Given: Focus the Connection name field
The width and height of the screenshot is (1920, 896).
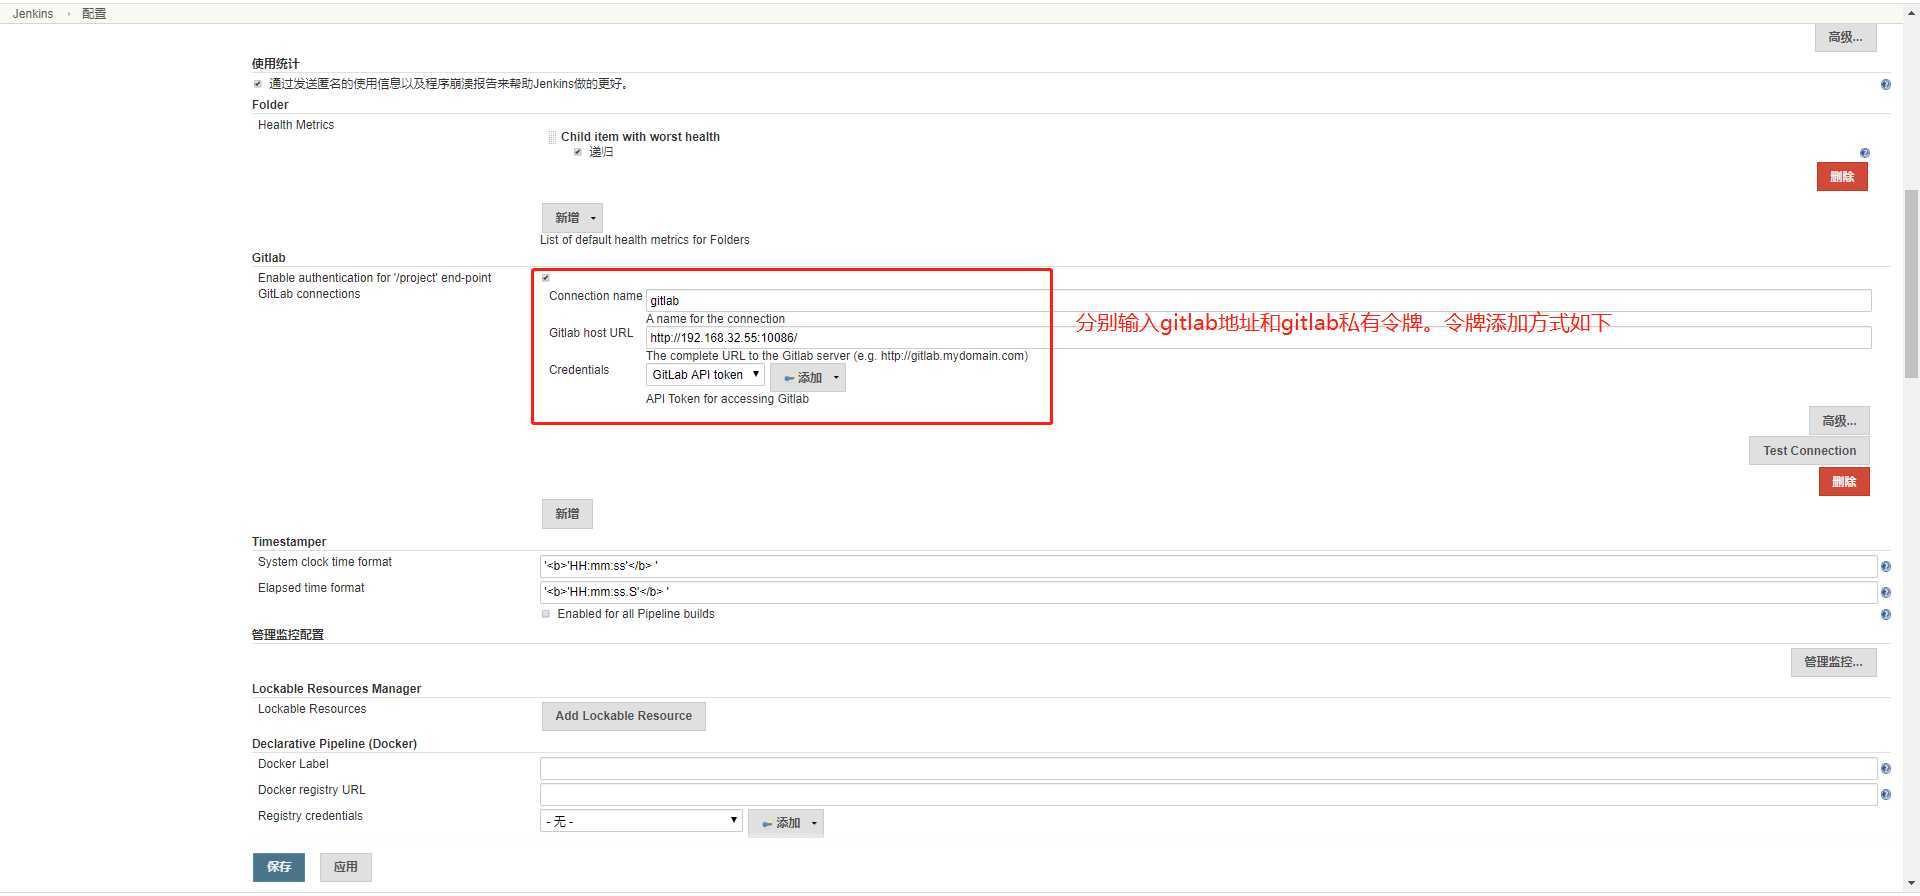Looking at the screenshot, I should [1258, 301].
